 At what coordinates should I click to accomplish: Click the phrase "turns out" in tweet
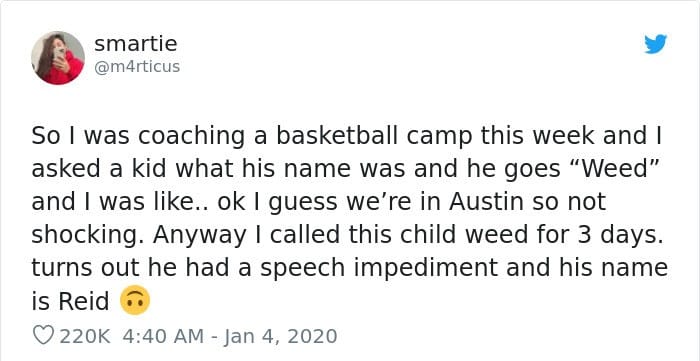tap(76, 269)
